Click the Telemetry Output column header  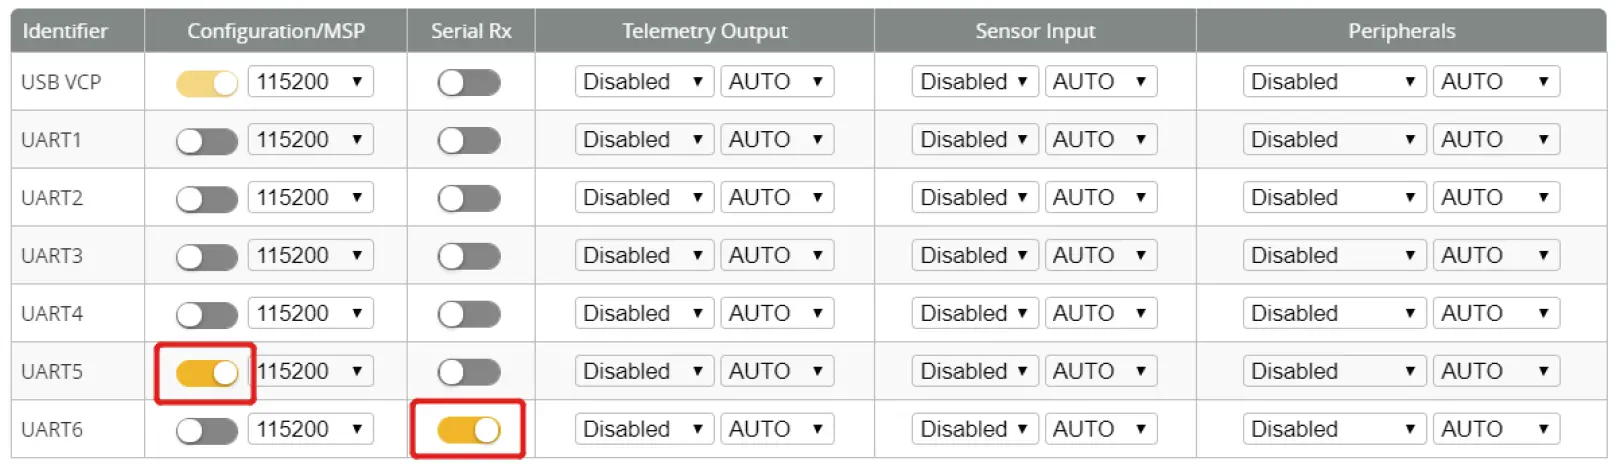[704, 31]
